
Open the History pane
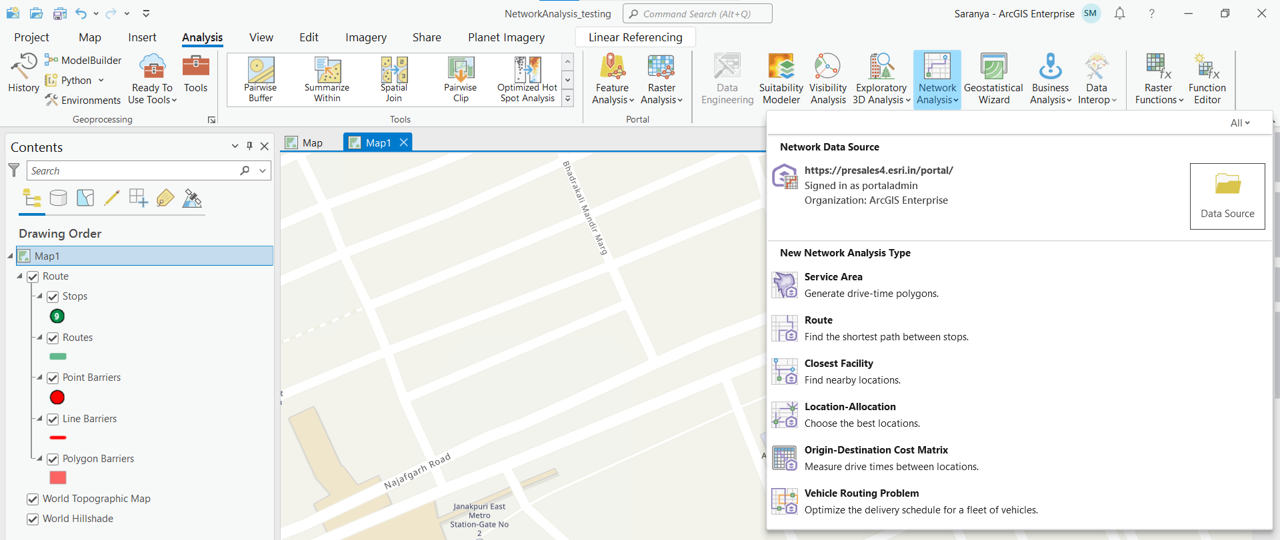(23, 73)
